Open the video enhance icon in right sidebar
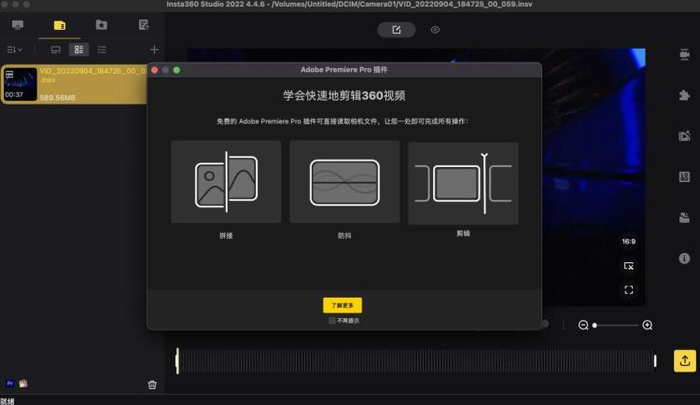Viewport: 700px width, 405px height. [x=684, y=136]
